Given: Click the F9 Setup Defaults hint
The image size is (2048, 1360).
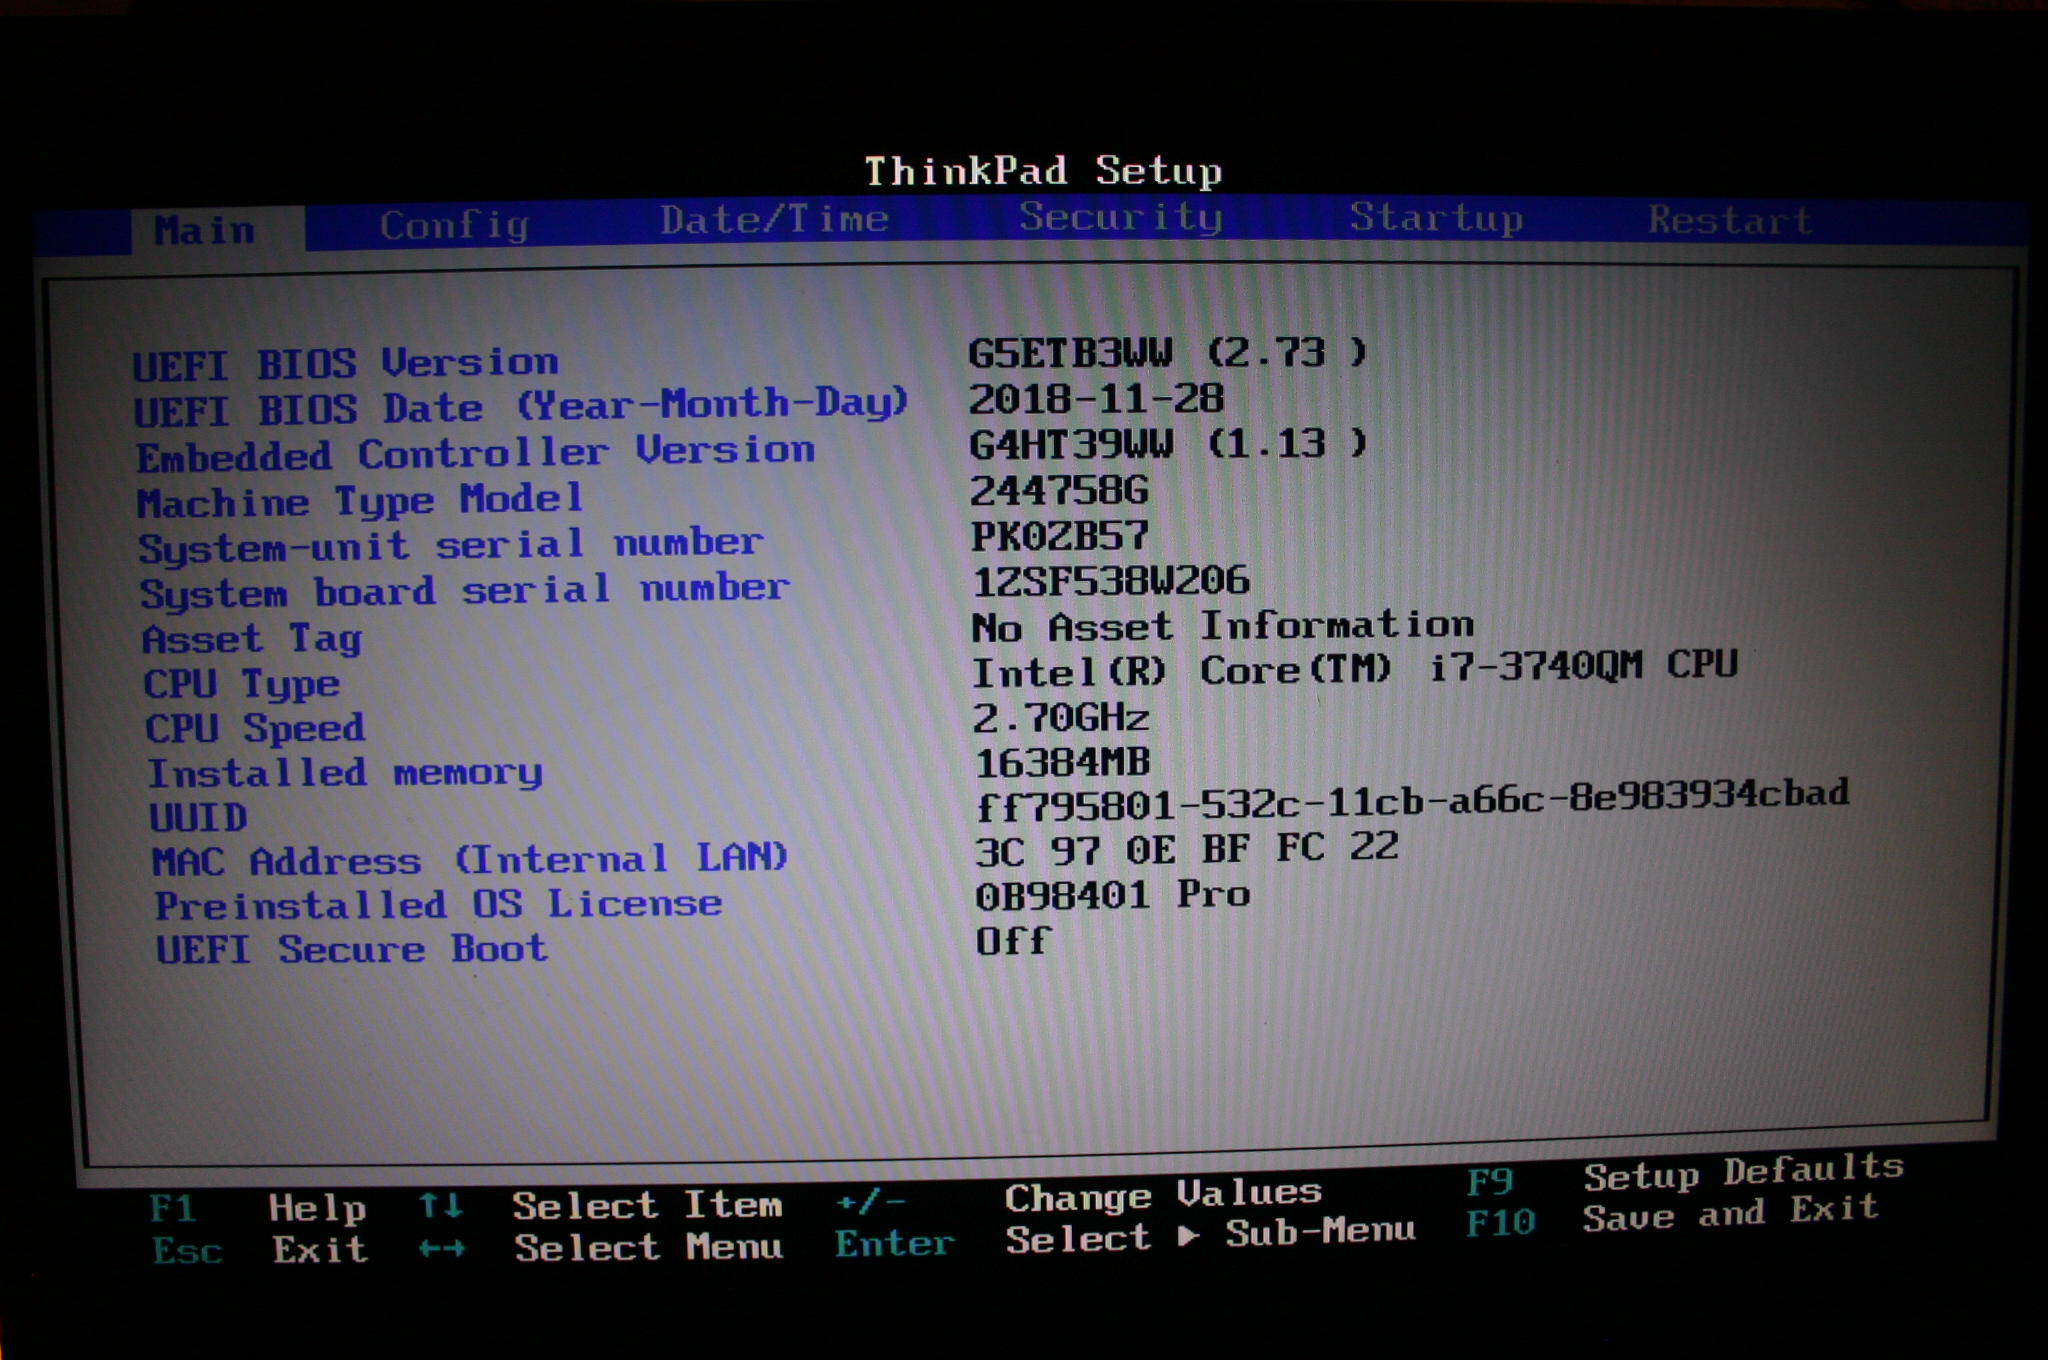Looking at the screenshot, I should coord(1685,1175).
